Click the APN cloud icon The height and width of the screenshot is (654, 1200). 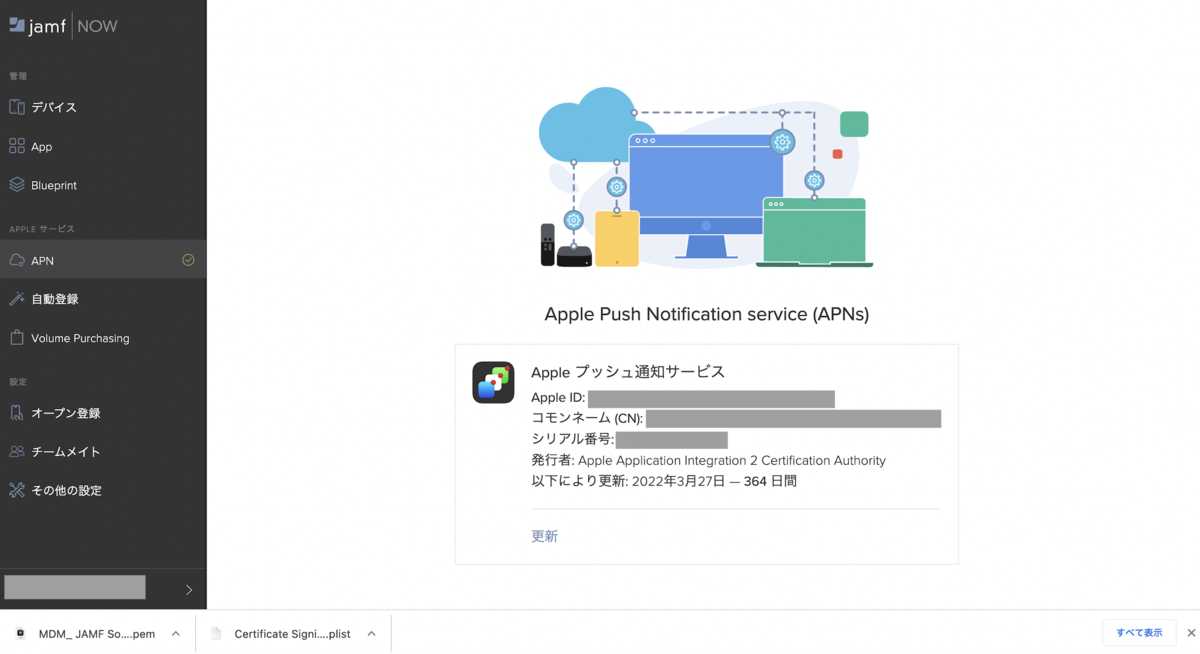(17, 260)
